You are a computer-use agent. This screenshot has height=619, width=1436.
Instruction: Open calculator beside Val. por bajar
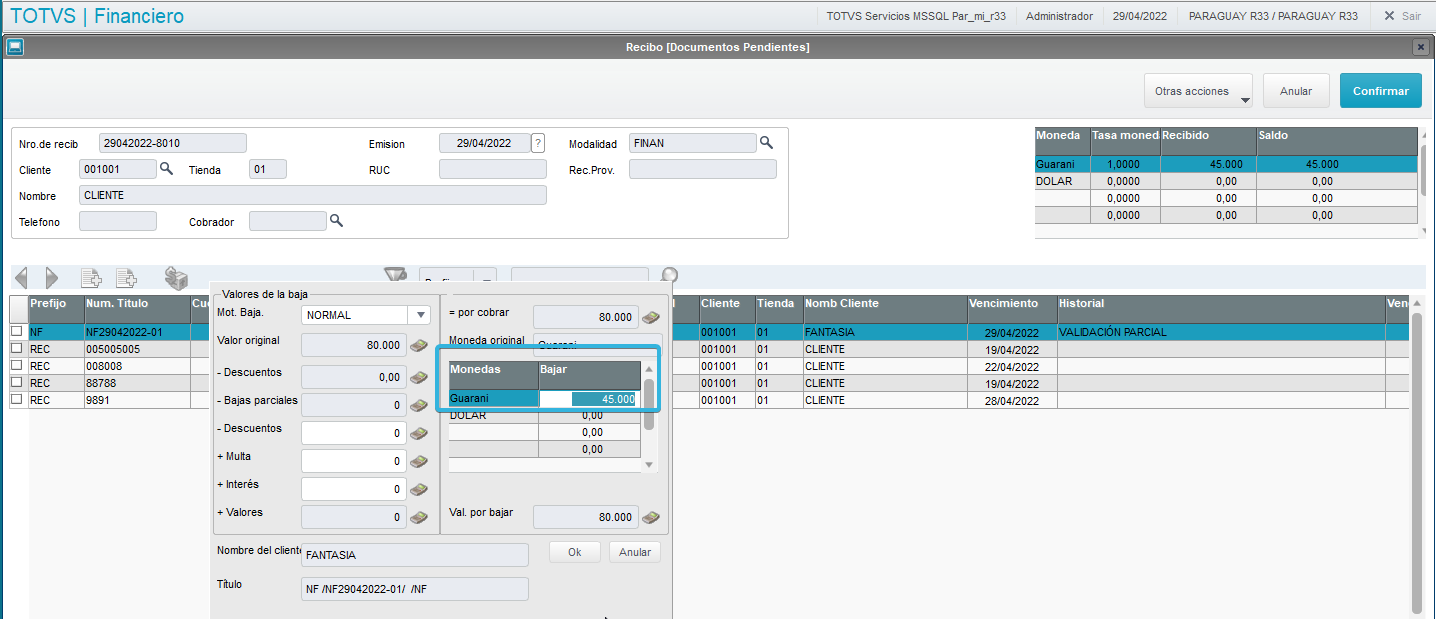click(x=651, y=518)
